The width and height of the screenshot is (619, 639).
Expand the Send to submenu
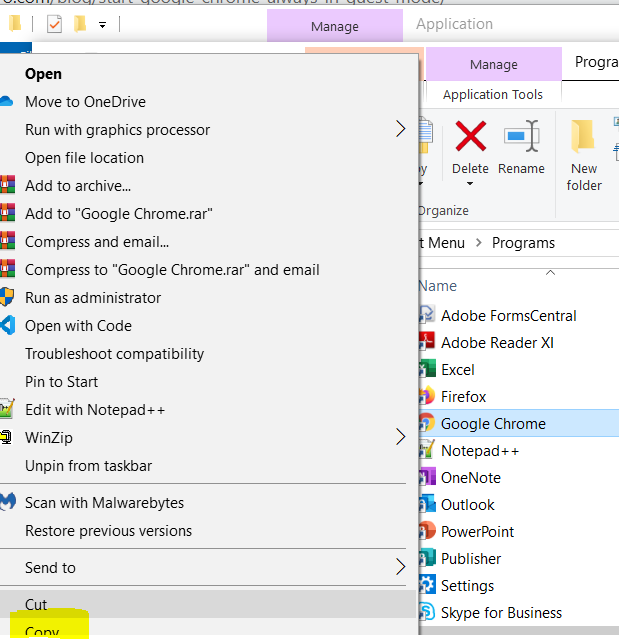pyautogui.click(x=400, y=567)
